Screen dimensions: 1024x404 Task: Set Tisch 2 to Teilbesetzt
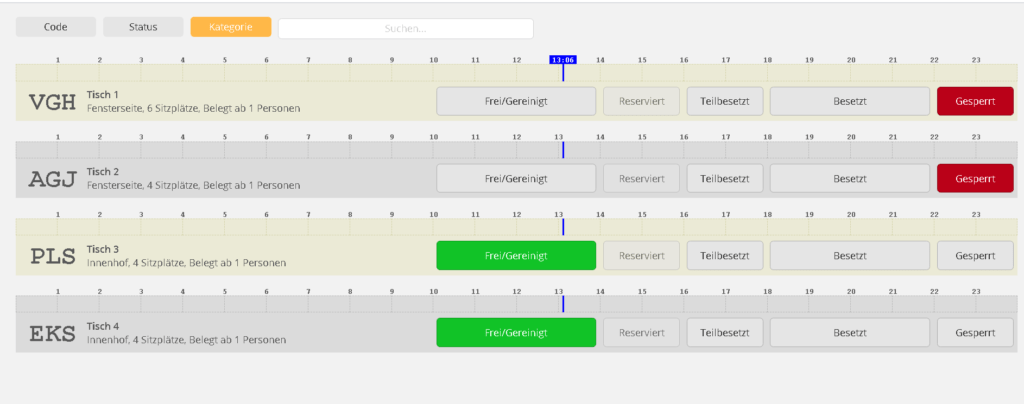pyautogui.click(x=725, y=178)
